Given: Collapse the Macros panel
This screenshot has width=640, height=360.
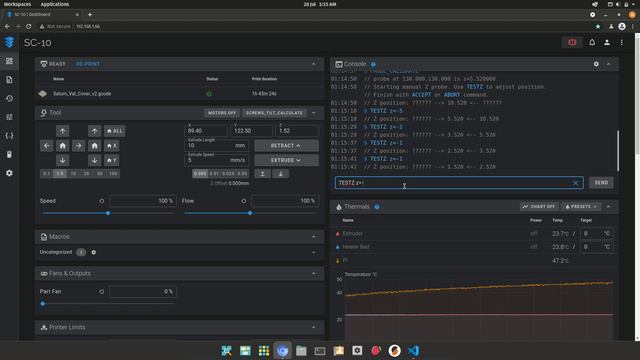Looking at the screenshot, I should tap(313, 237).
